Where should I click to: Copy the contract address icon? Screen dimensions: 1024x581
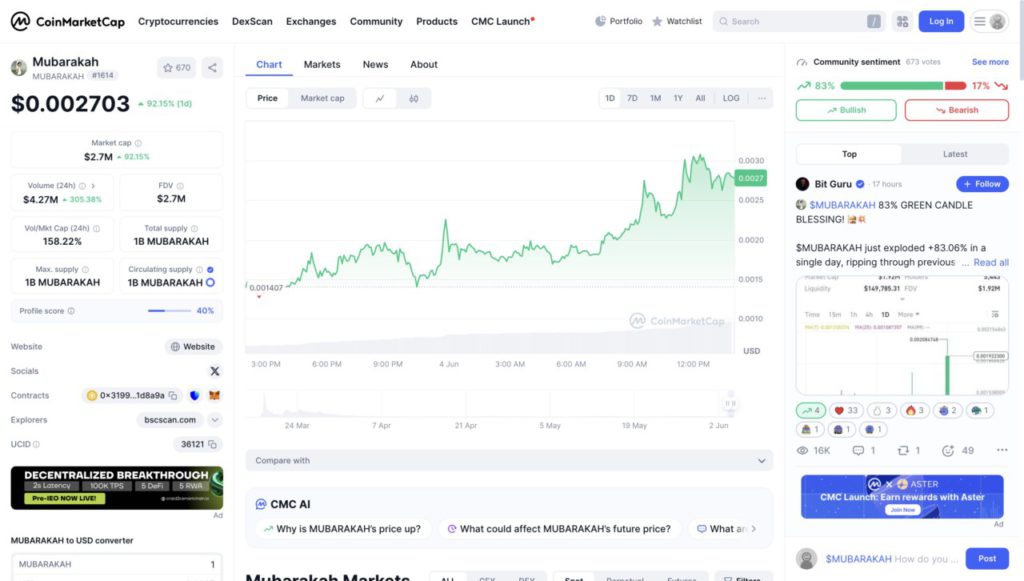(173, 396)
